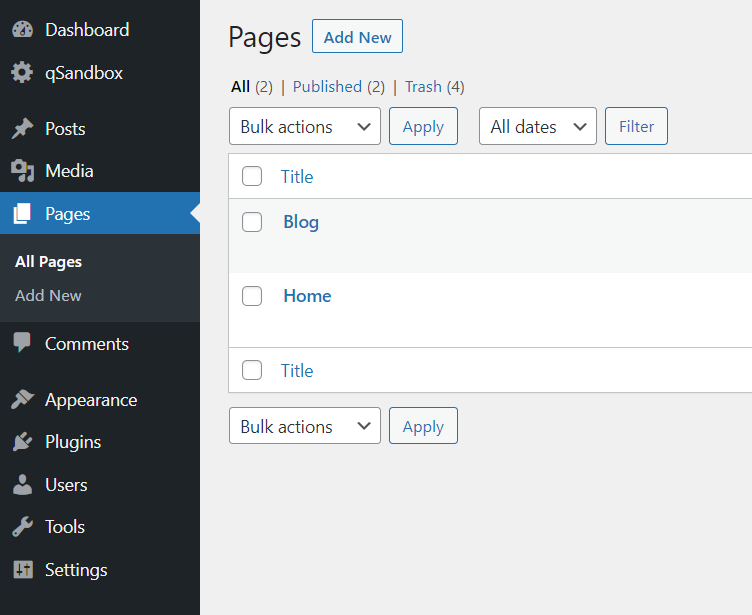Sort by the header Title column

point(297,177)
